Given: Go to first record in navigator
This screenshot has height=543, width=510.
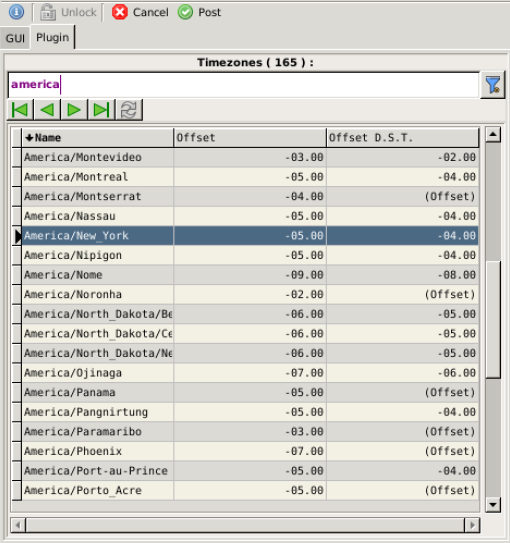Looking at the screenshot, I should click(20, 110).
